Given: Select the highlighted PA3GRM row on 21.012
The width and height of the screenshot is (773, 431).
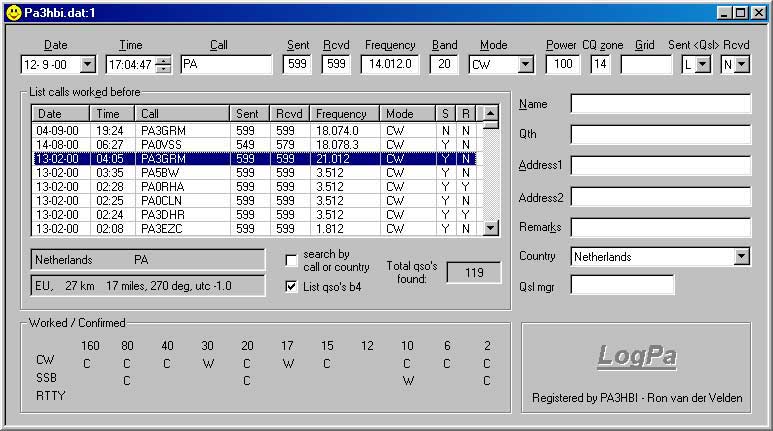Looking at the screenshot, I should click(x=254, y=159).
